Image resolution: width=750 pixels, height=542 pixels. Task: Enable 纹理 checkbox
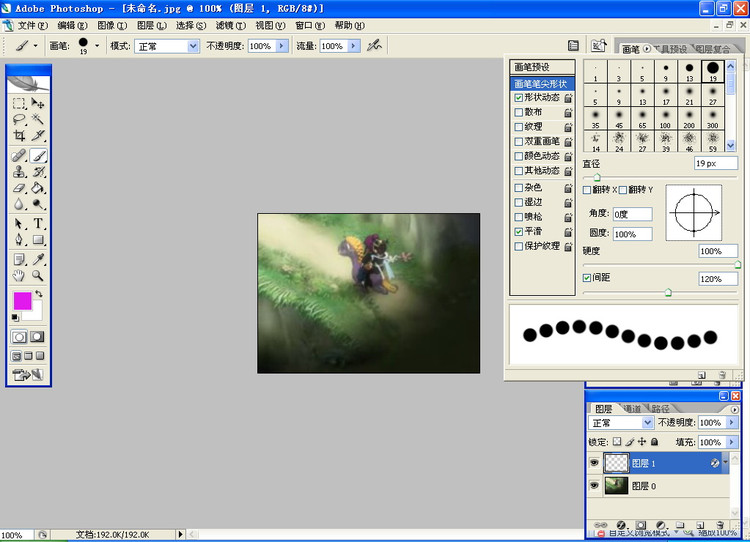518,127
